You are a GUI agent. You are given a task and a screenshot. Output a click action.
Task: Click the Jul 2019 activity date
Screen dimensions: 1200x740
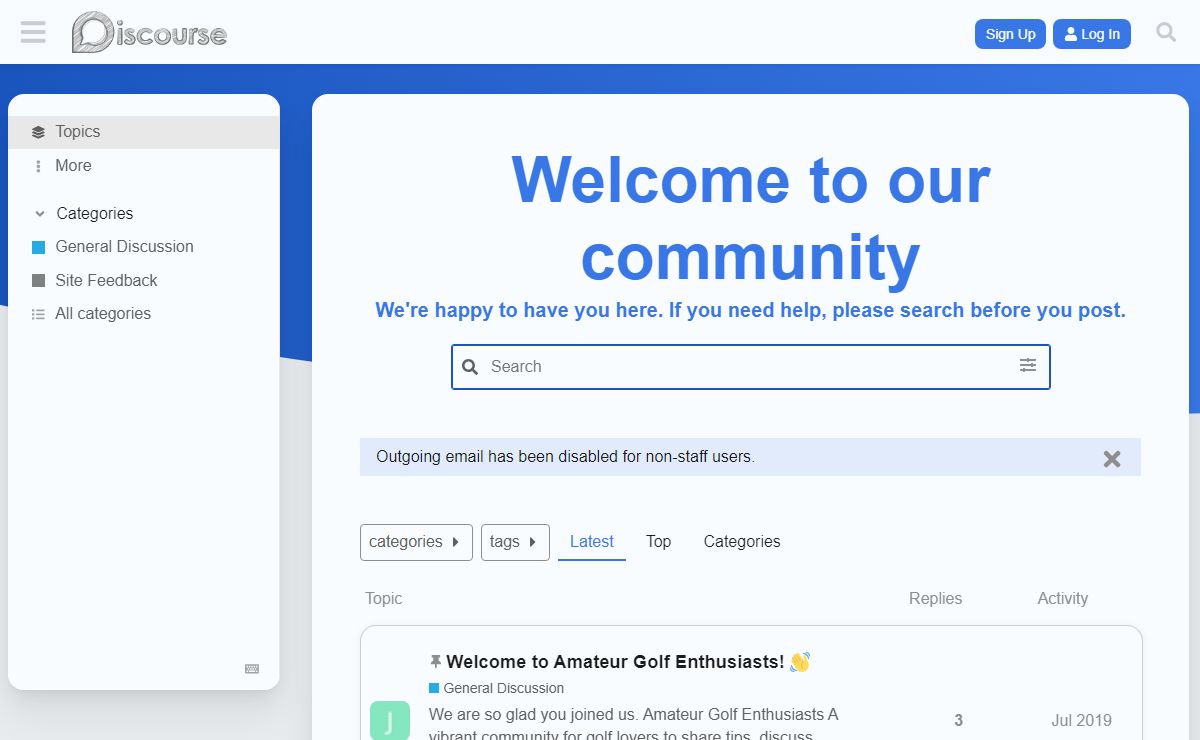point(1081,720)
